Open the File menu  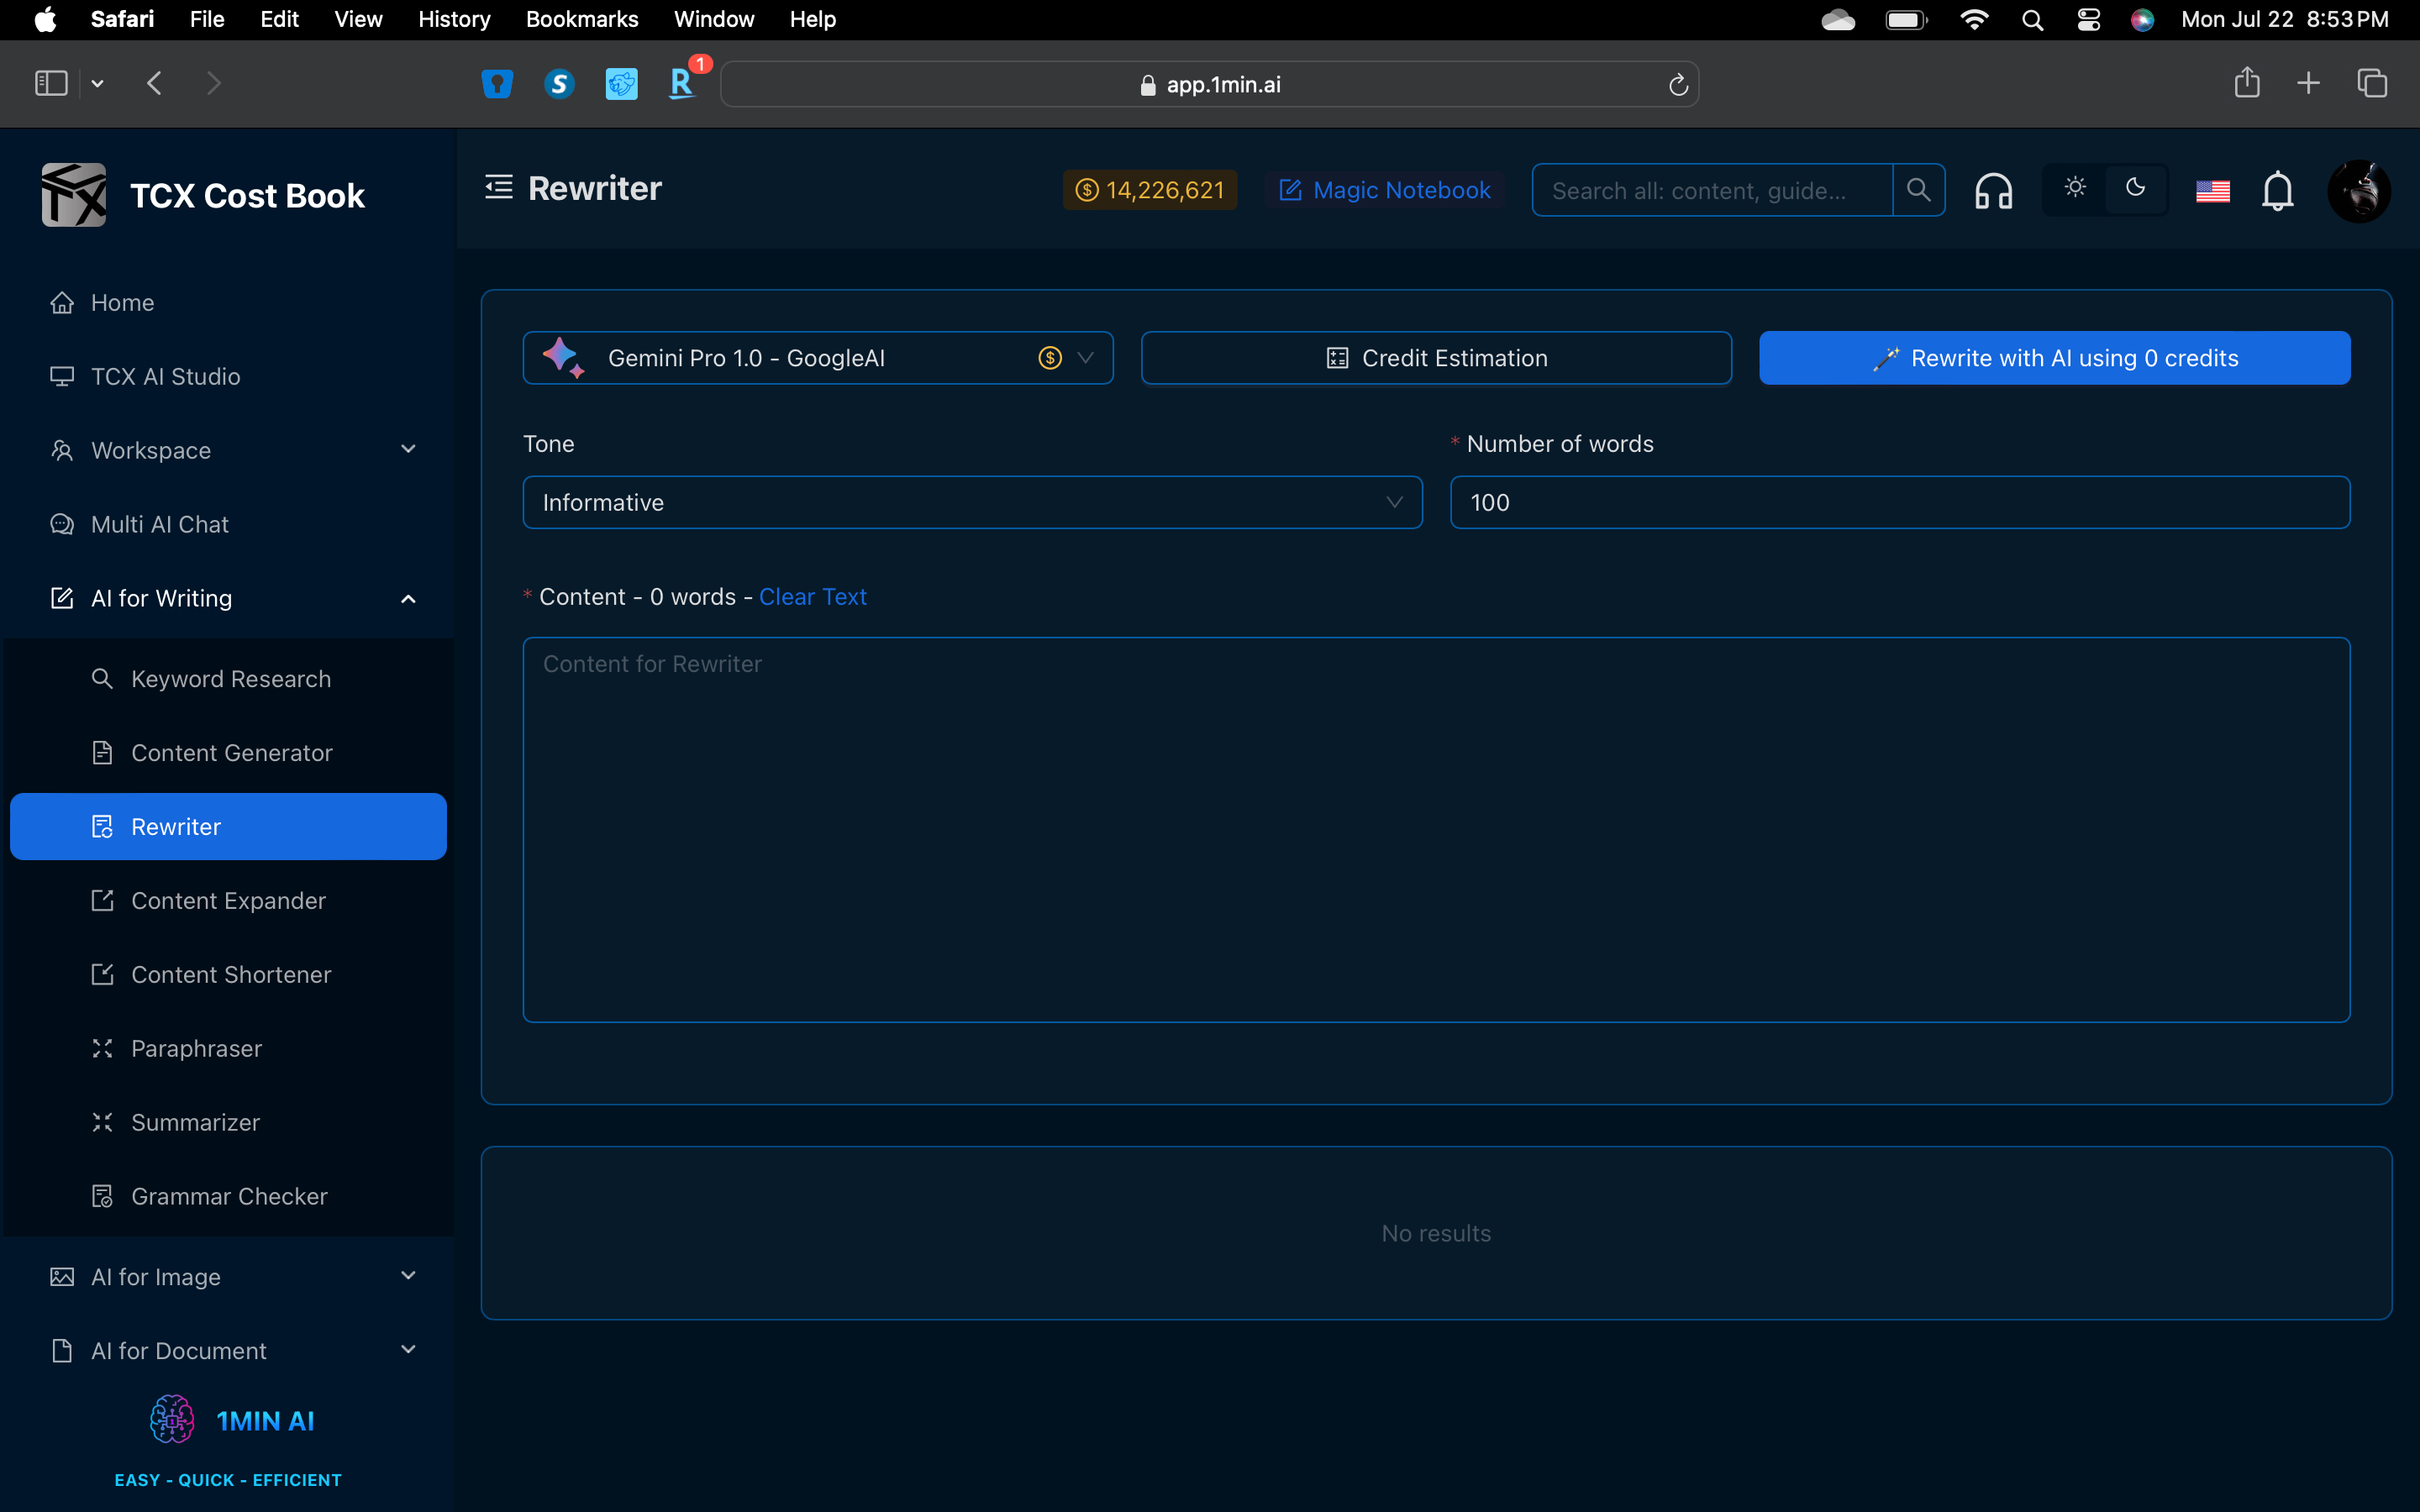pyautogui.click(x=207, y=19)
